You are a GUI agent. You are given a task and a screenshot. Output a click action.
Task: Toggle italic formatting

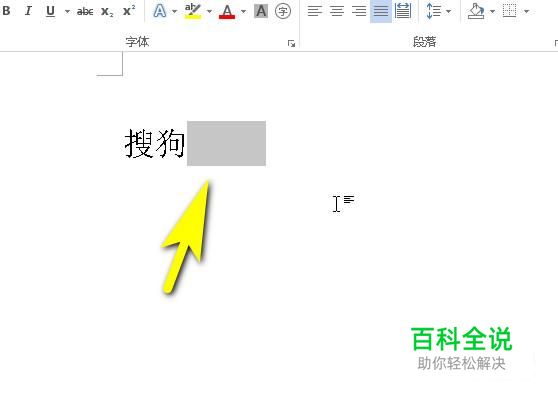[x=28, y=11]
